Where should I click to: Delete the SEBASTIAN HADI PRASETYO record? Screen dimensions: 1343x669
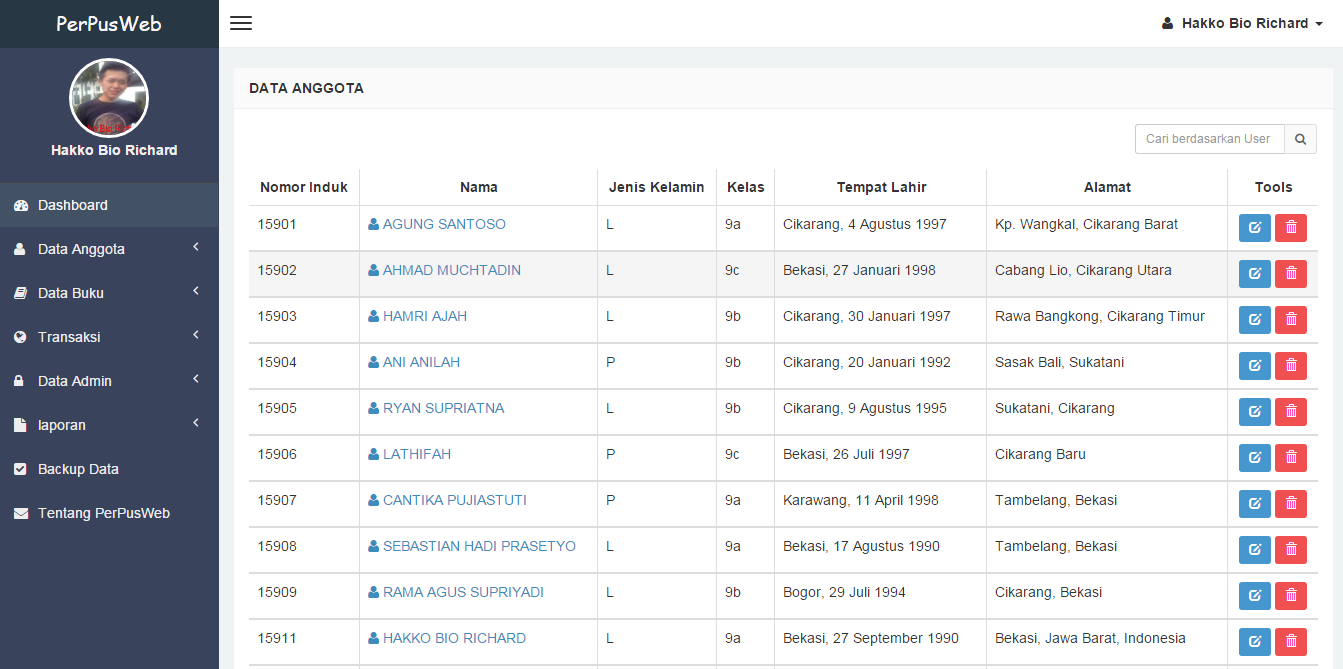(x=1291, y=550)
